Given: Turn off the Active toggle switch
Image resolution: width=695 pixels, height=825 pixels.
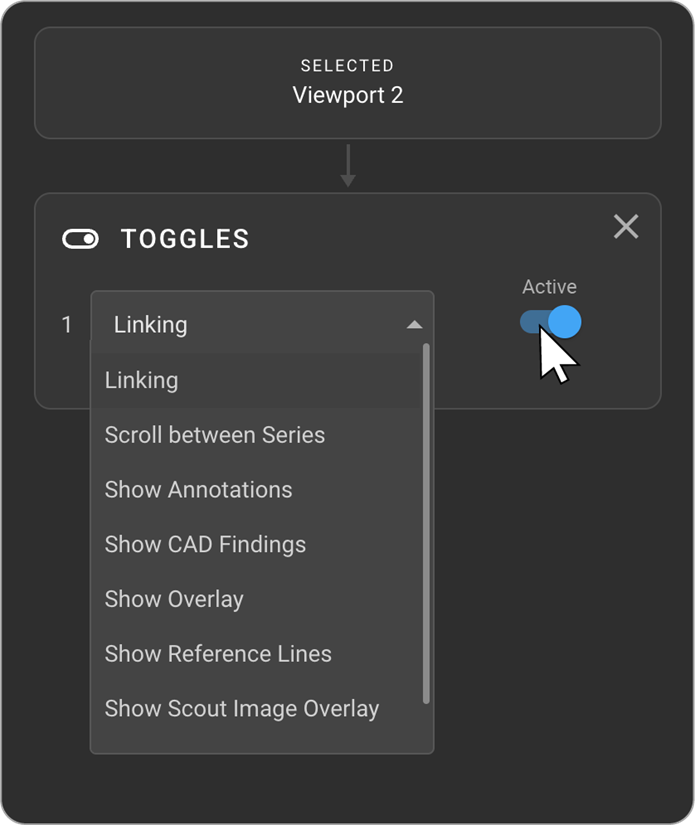Looking at the screenshot, I should click(551, 322).
